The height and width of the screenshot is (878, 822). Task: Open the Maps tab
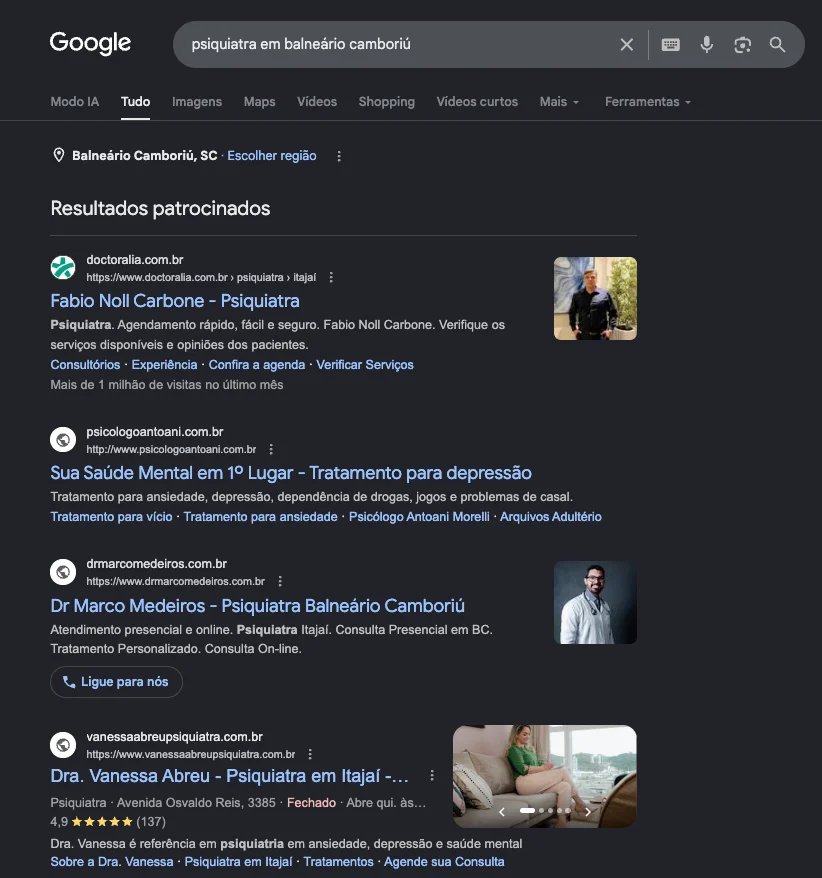[x=259, y=102]
